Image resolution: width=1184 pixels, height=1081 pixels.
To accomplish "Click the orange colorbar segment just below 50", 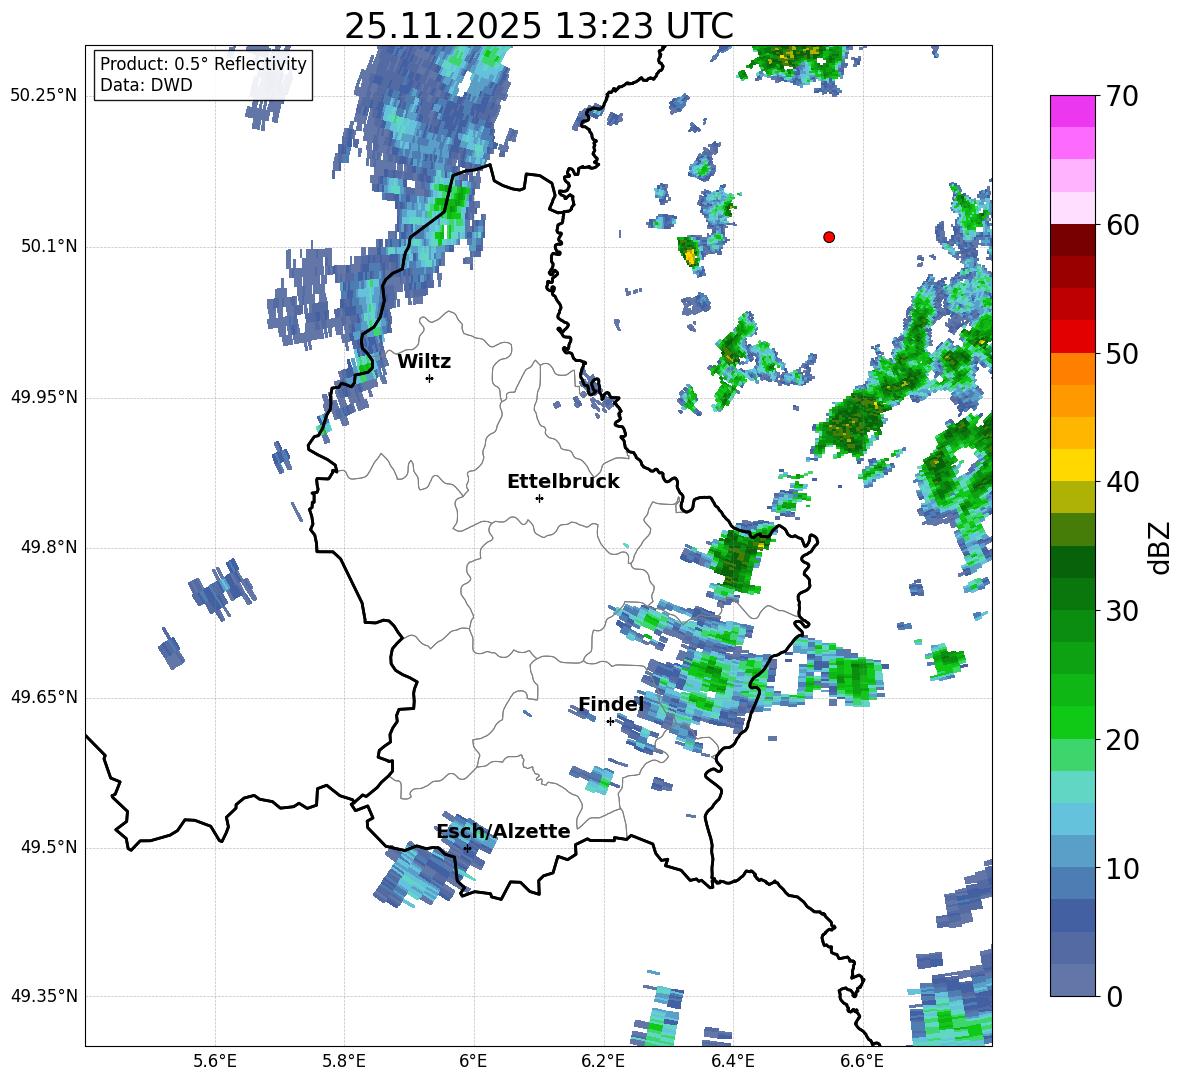I will (x=1072, y=369).
